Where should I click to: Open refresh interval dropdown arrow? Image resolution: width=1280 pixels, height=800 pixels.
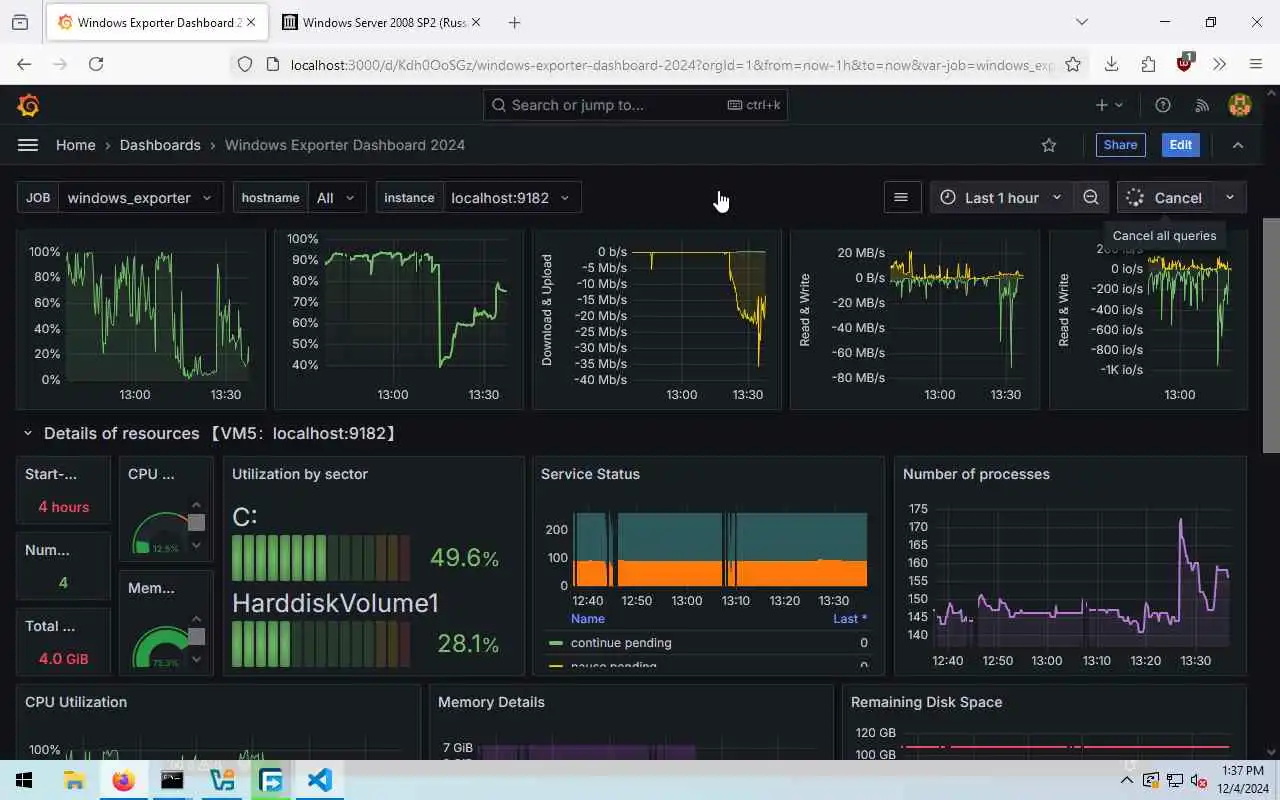click(1230, 197)
